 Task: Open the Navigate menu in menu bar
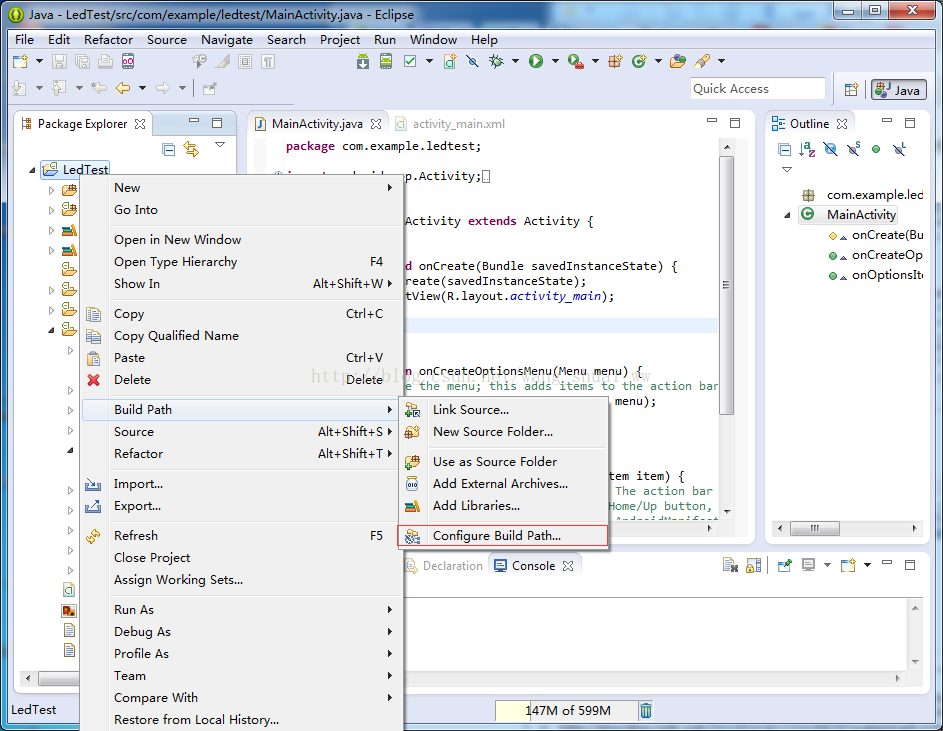(227, 40)
